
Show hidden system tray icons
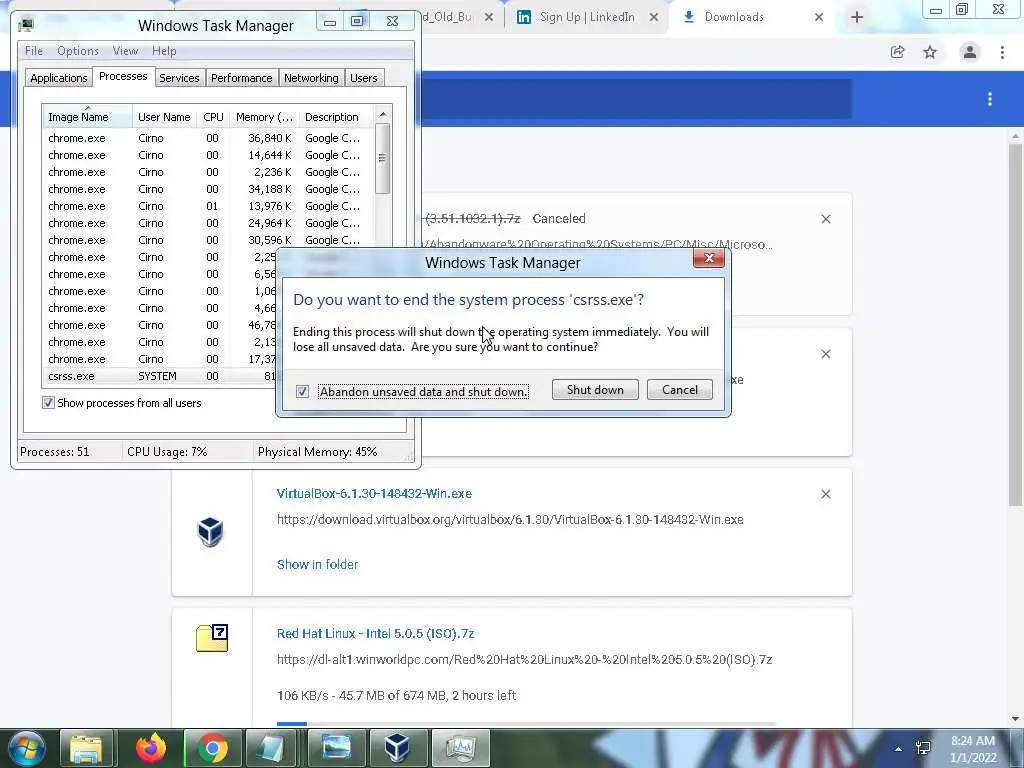tap(899, 749)
